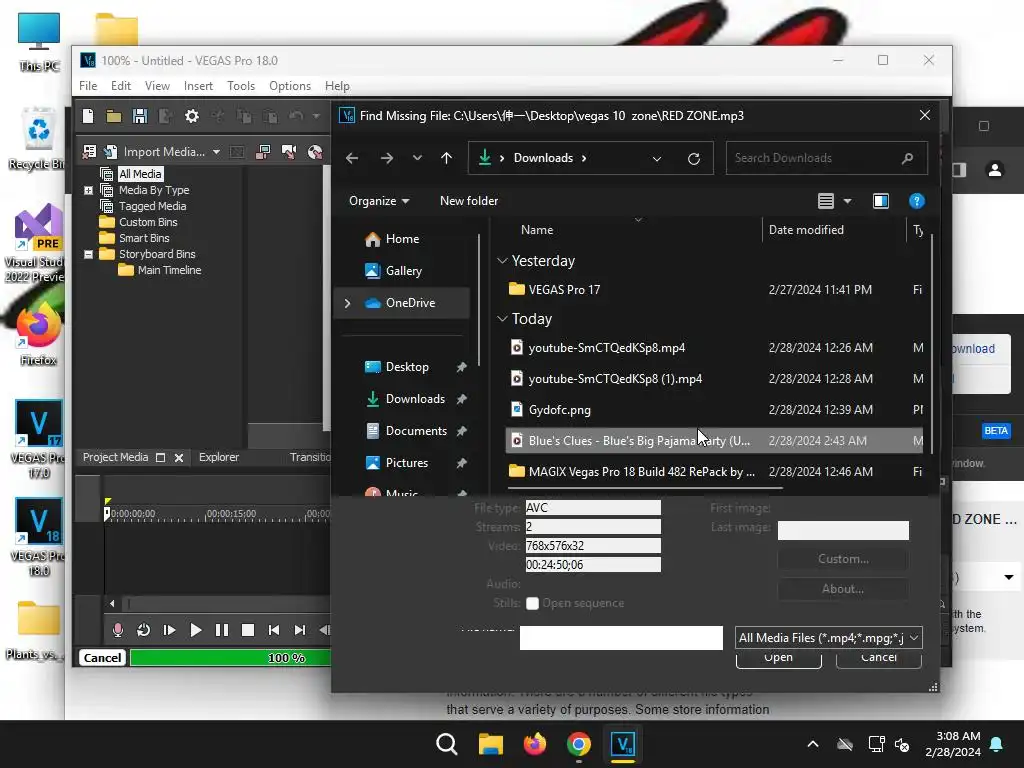The image size is (1024, 768).
Task: Toggle loop playback icon
Action: [144, 630]
